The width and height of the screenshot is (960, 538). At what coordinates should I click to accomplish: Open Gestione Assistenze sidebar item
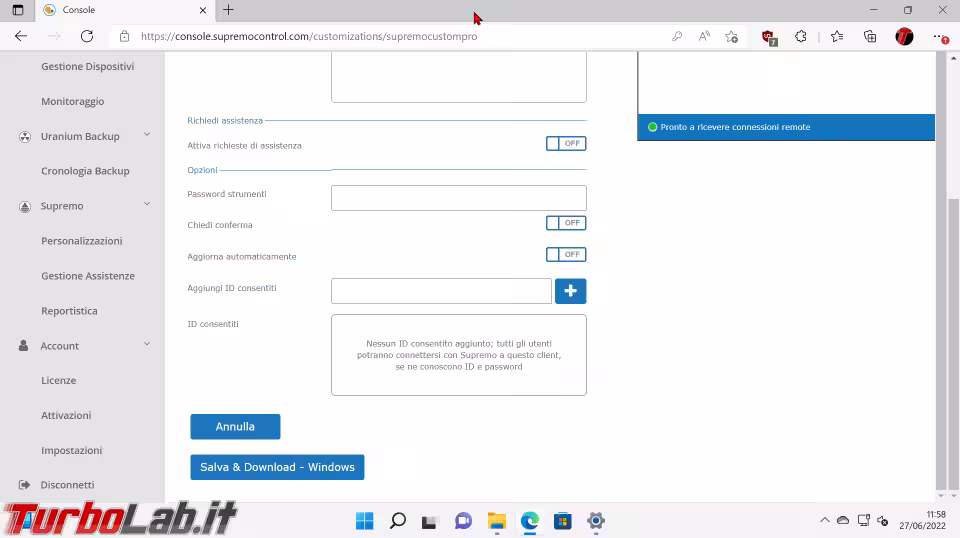tap(88, 275)
